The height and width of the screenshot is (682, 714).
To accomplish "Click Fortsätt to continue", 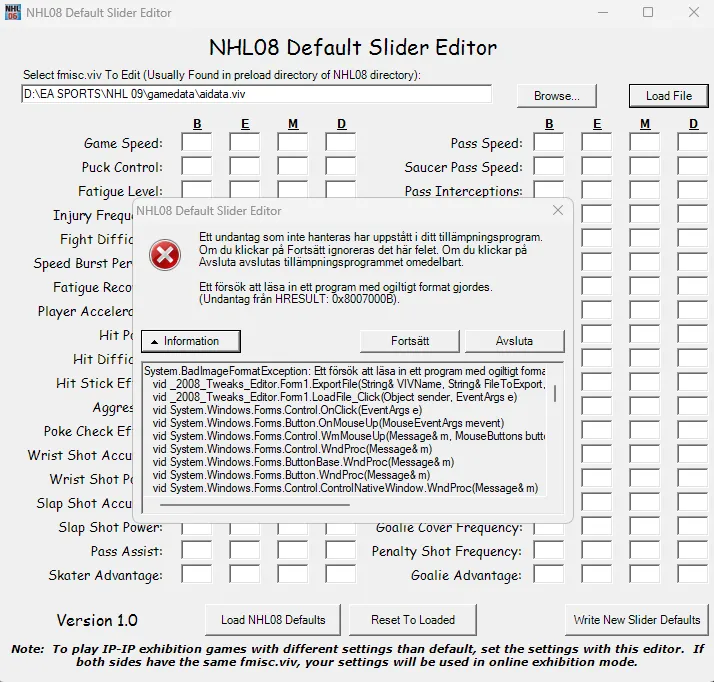I will pos(410,341).
